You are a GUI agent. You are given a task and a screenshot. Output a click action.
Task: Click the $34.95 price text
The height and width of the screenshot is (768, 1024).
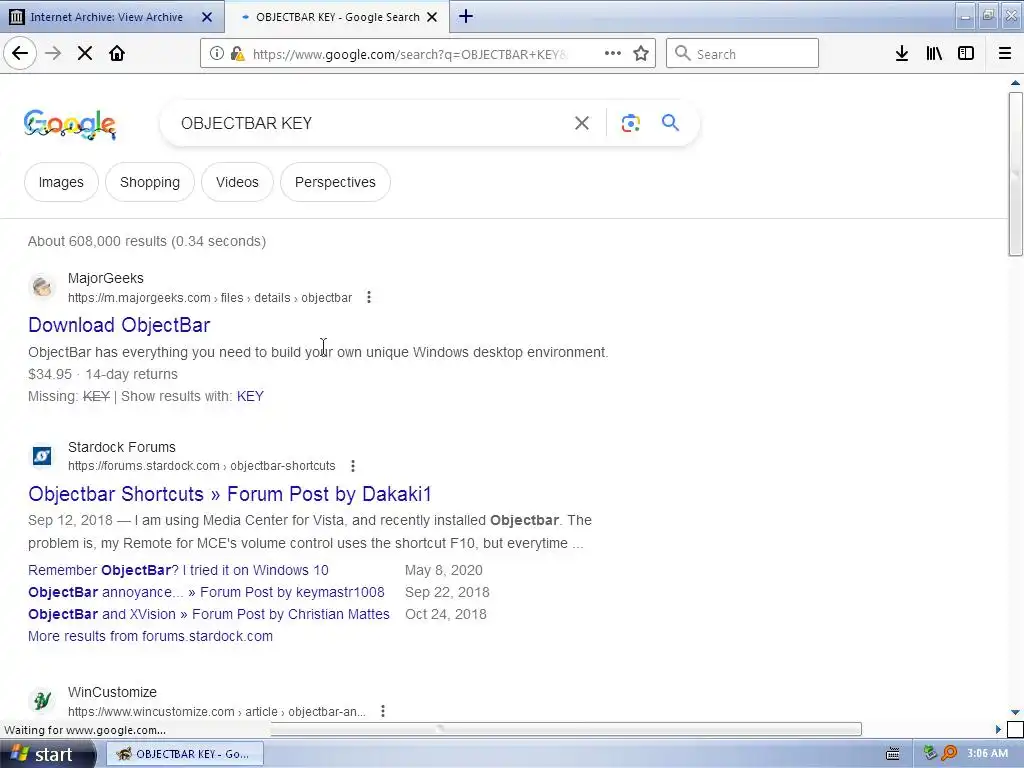(x=50, y=374)
